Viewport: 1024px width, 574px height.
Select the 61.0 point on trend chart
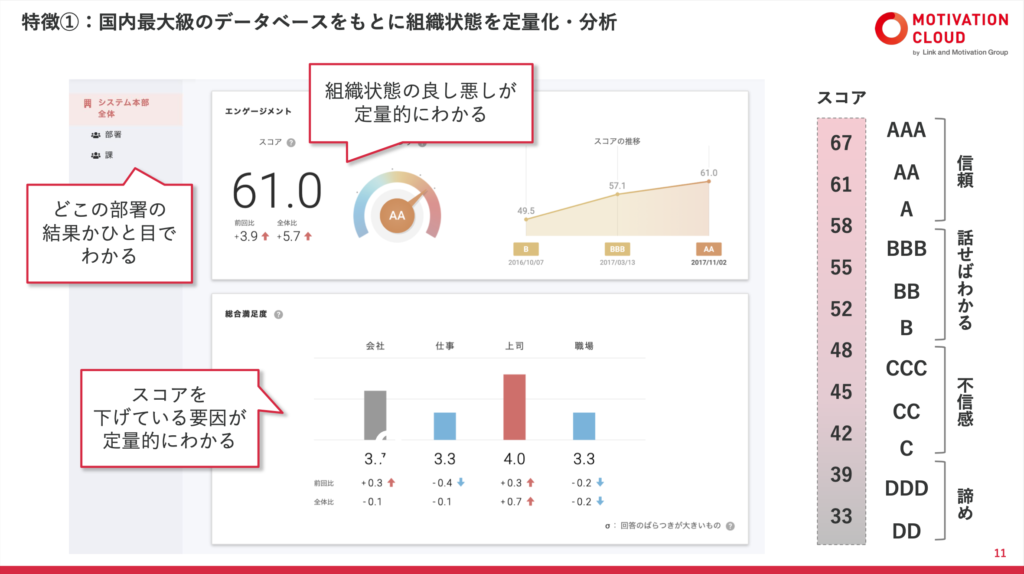pos(709,181)
